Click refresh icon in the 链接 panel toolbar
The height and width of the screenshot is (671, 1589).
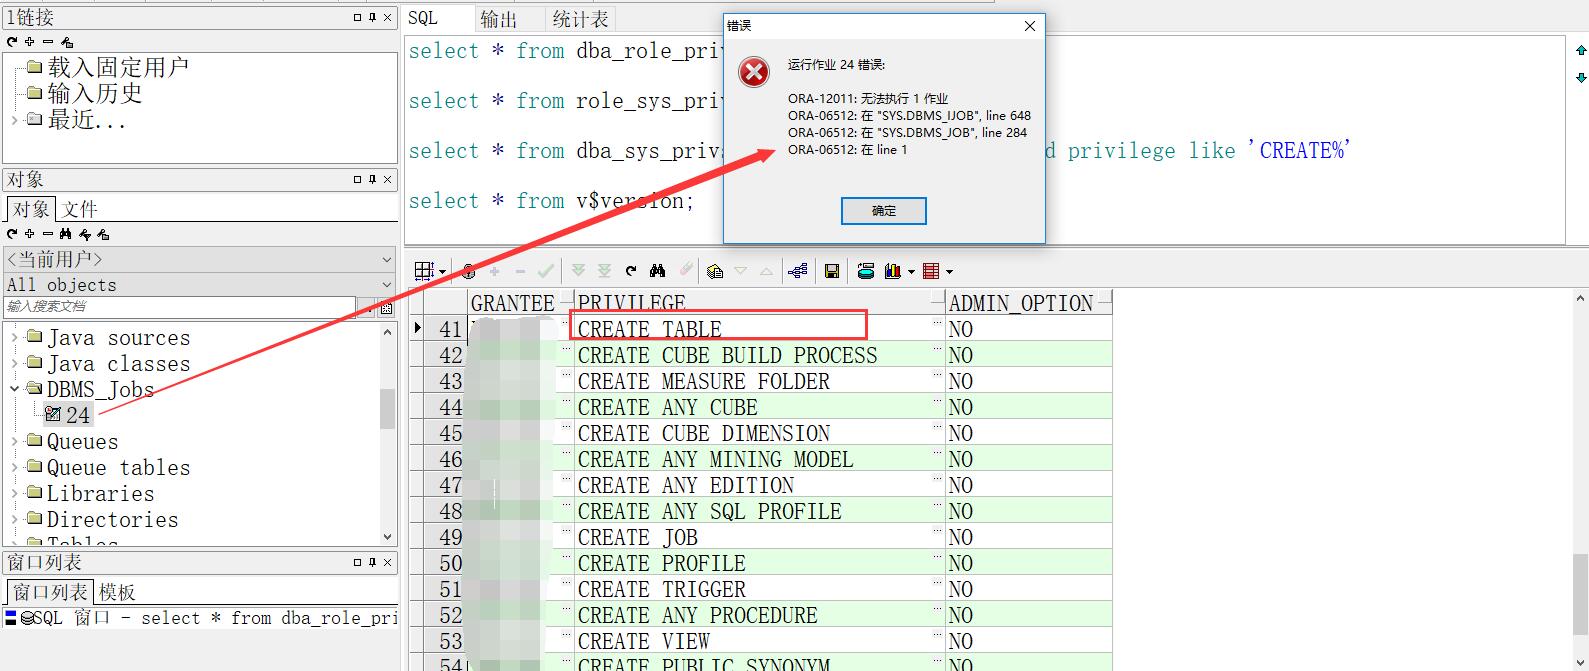coord(12,41)
